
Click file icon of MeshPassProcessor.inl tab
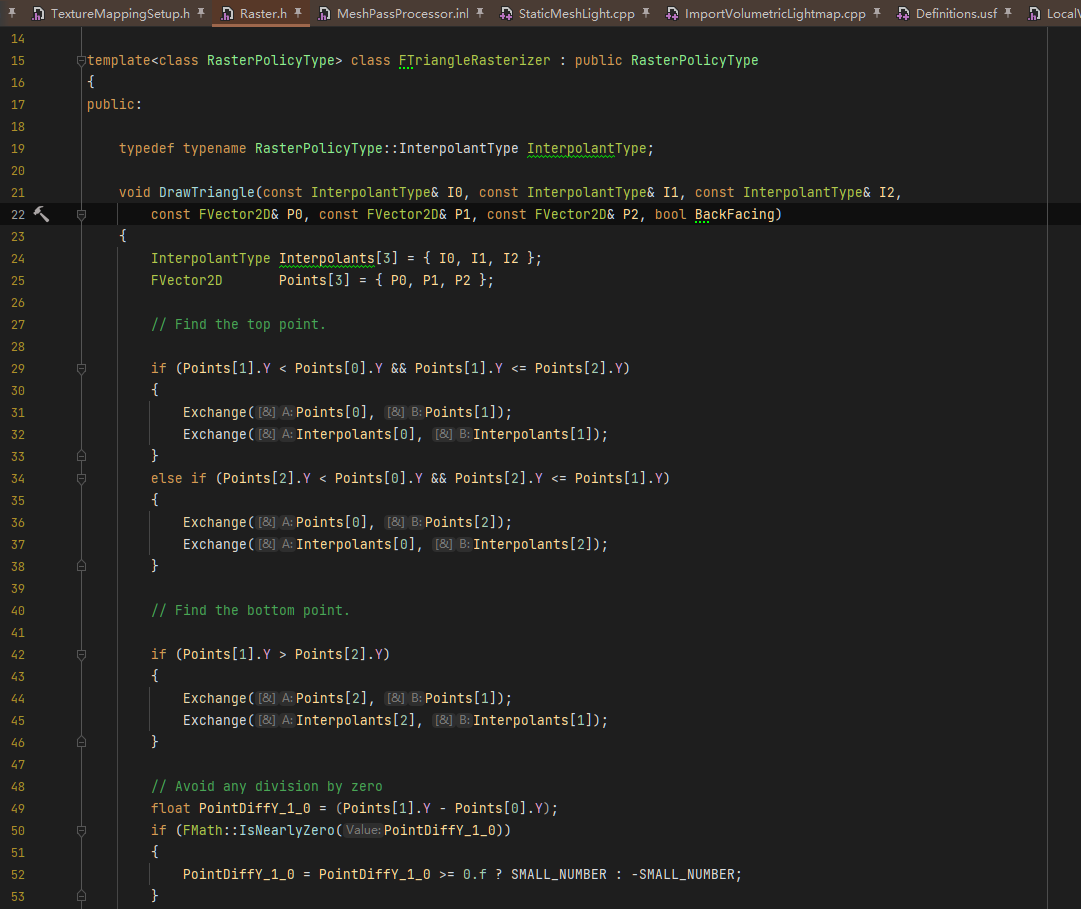[x=324, y=14]
